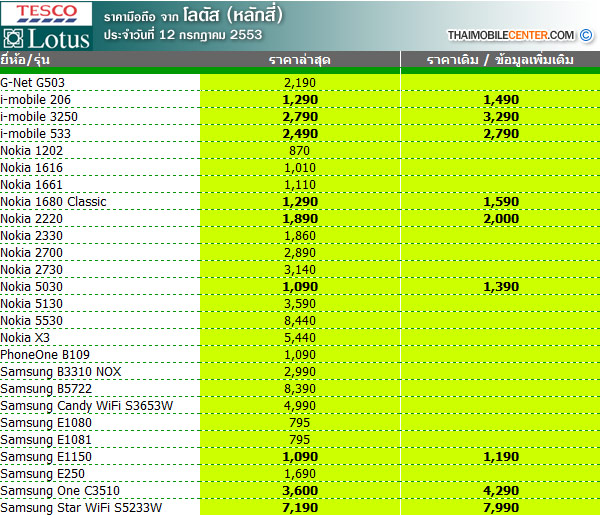Select the Samsung E250 row name

42,474
